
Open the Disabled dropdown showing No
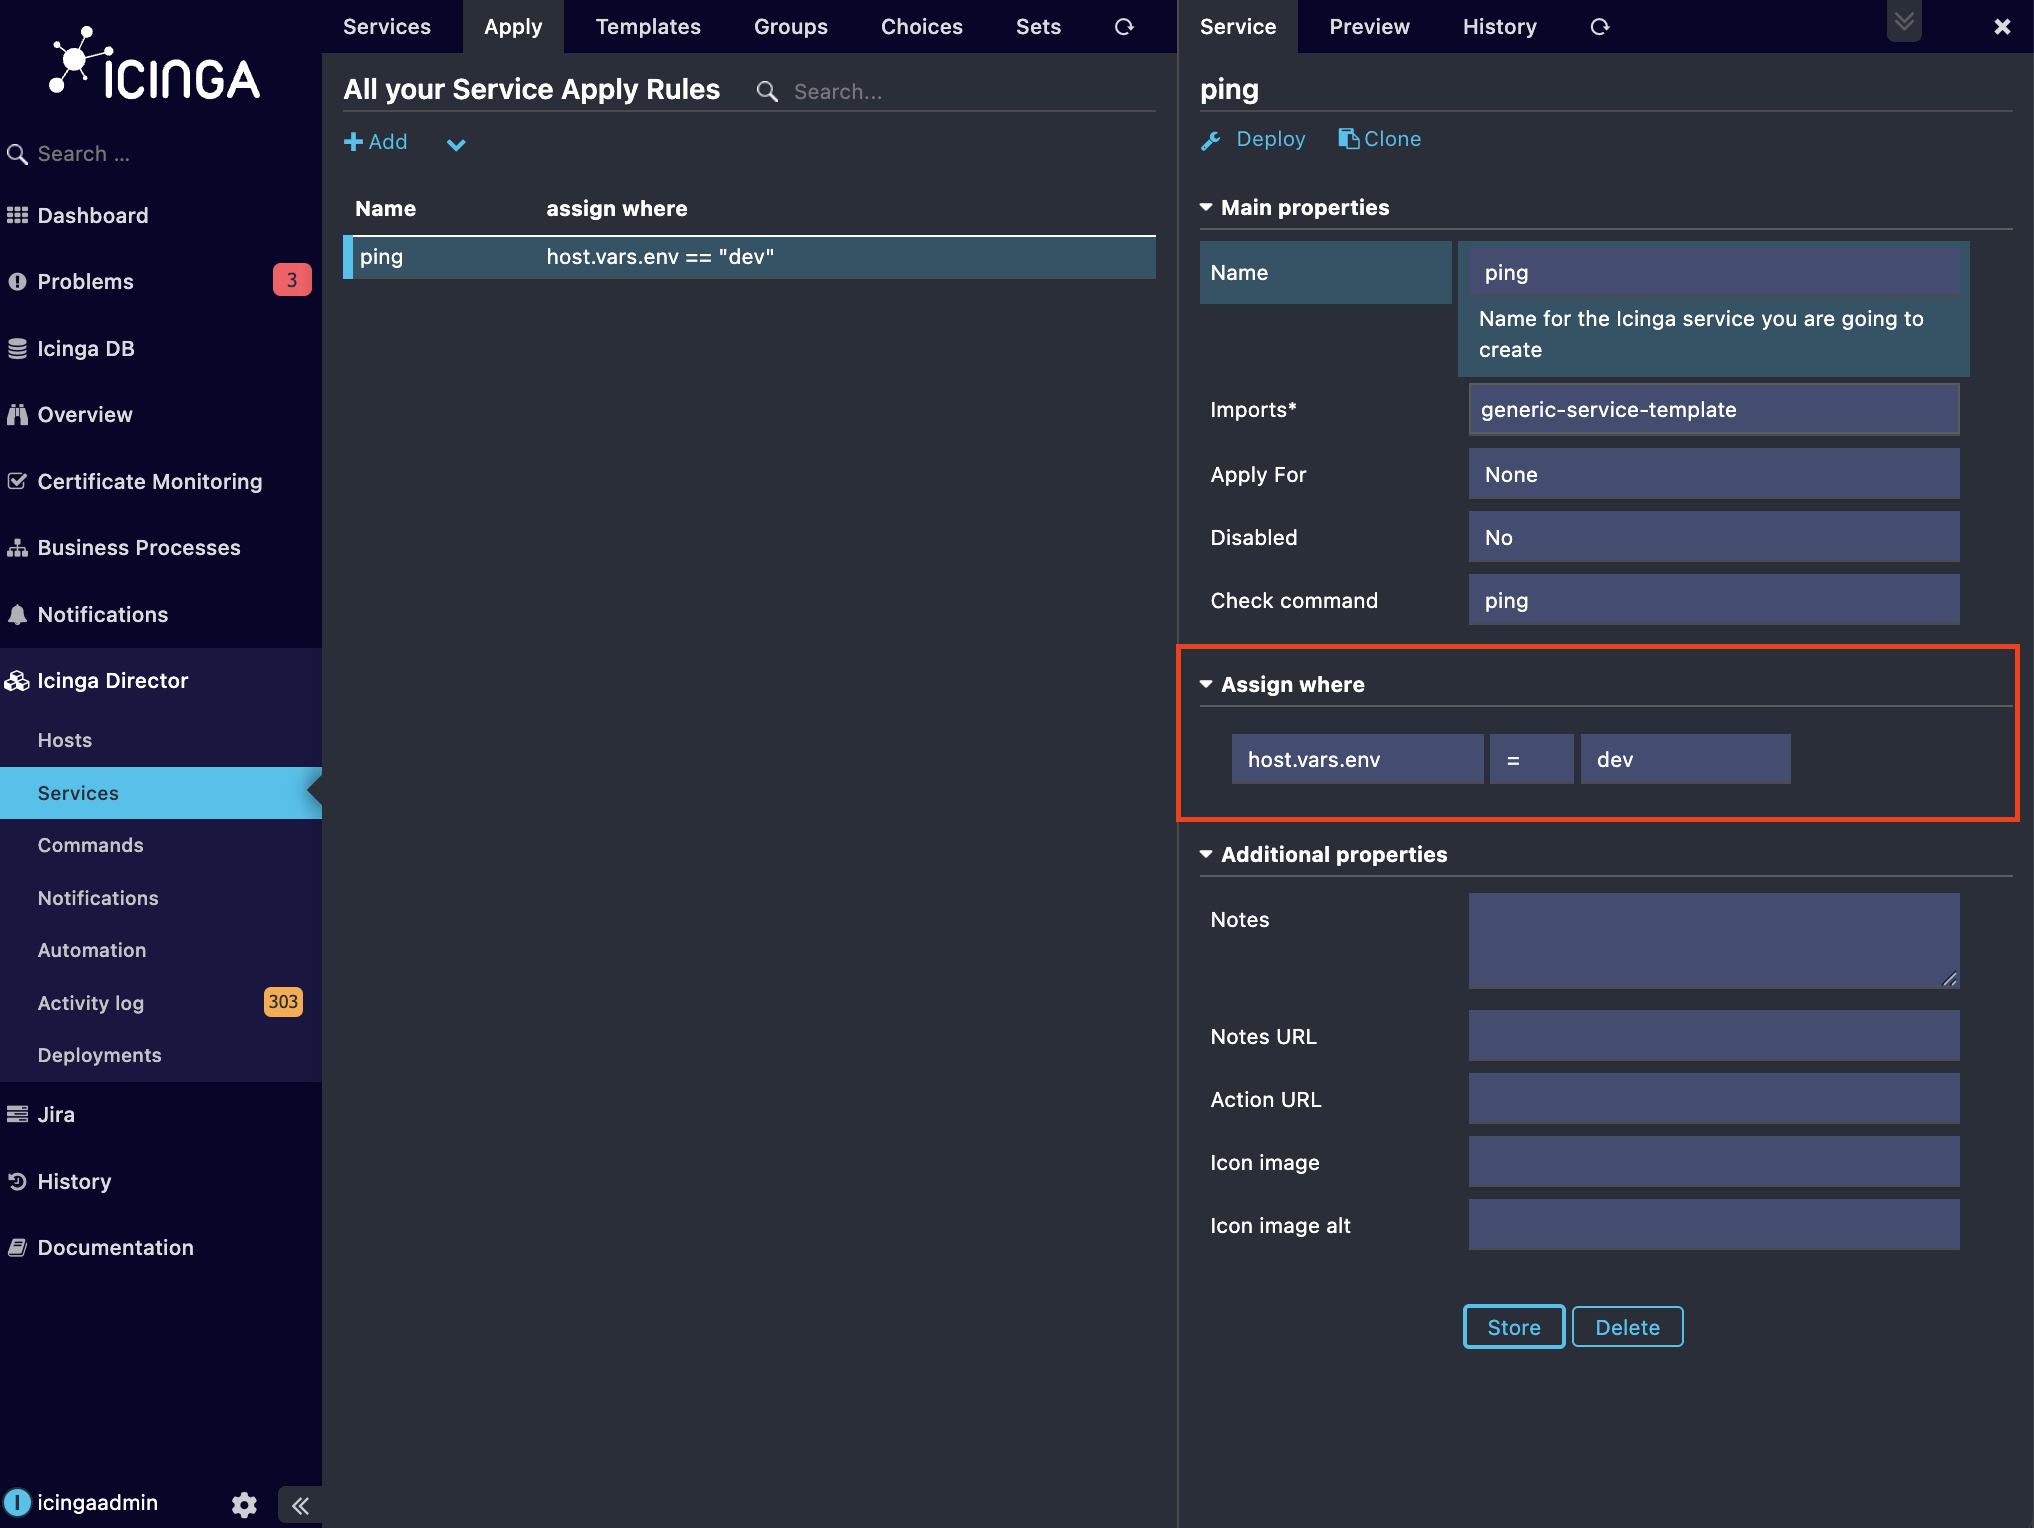point(1714,538)
